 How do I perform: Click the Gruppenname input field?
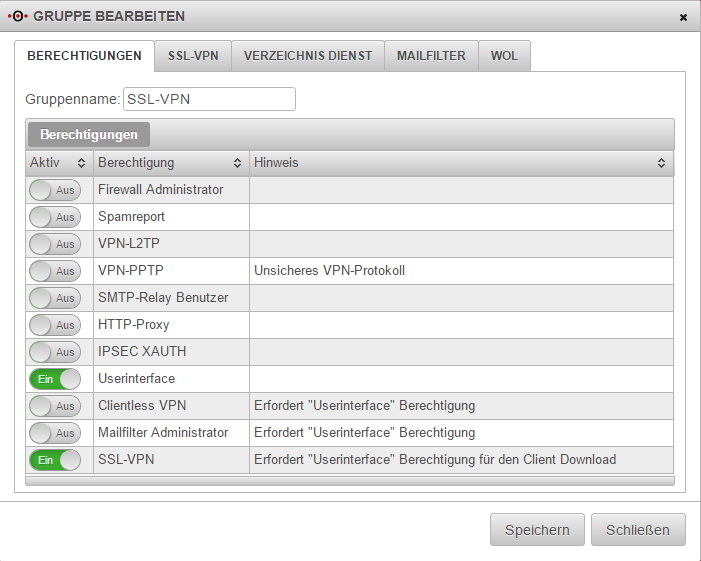click(x=209, y=99)
